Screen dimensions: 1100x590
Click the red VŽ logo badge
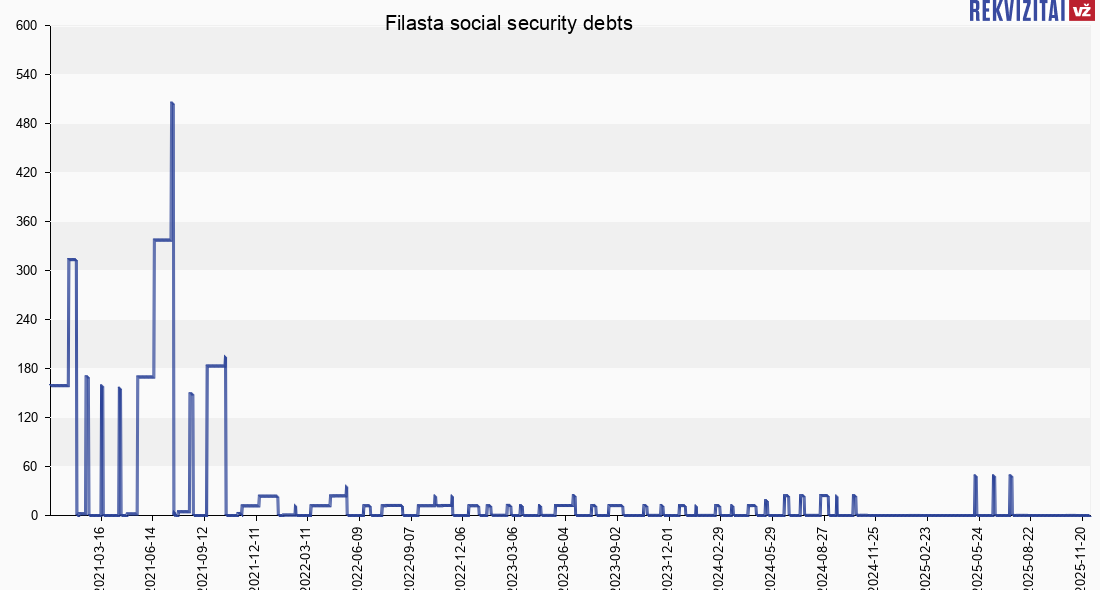click(x=1081, y=11)
